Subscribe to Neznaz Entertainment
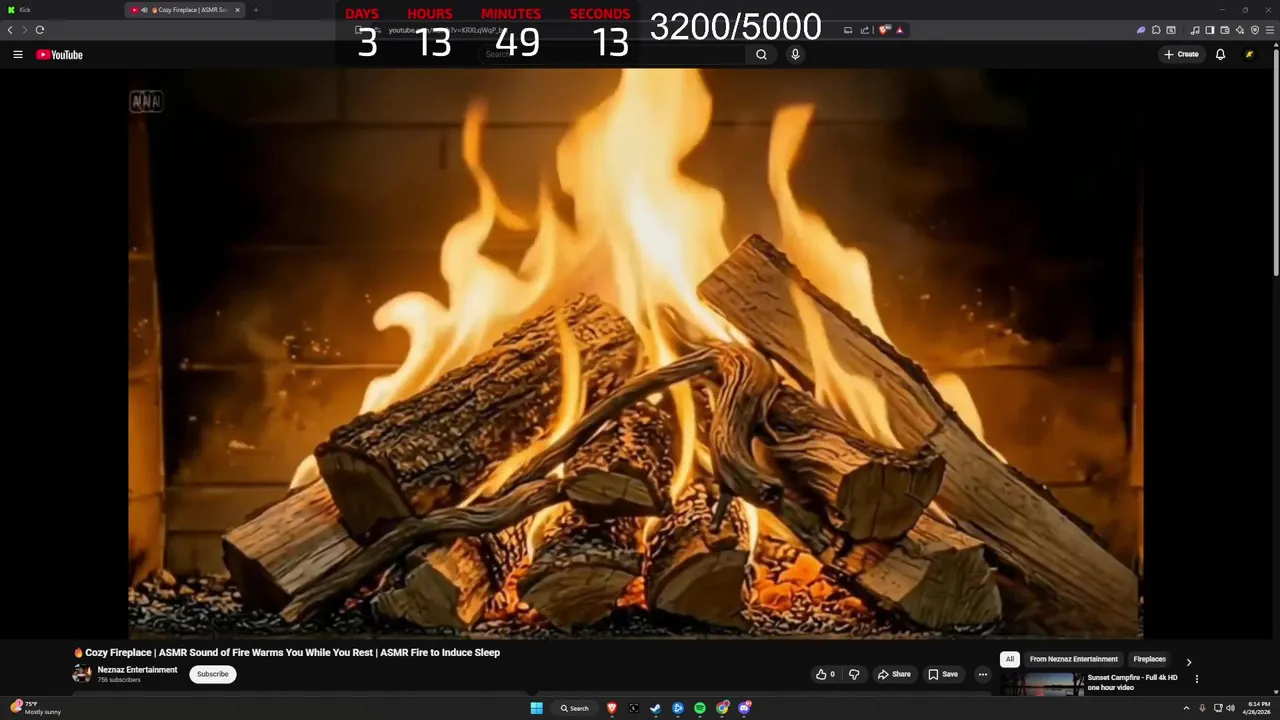The image size is (1280, 720). (x=213, y=674)
